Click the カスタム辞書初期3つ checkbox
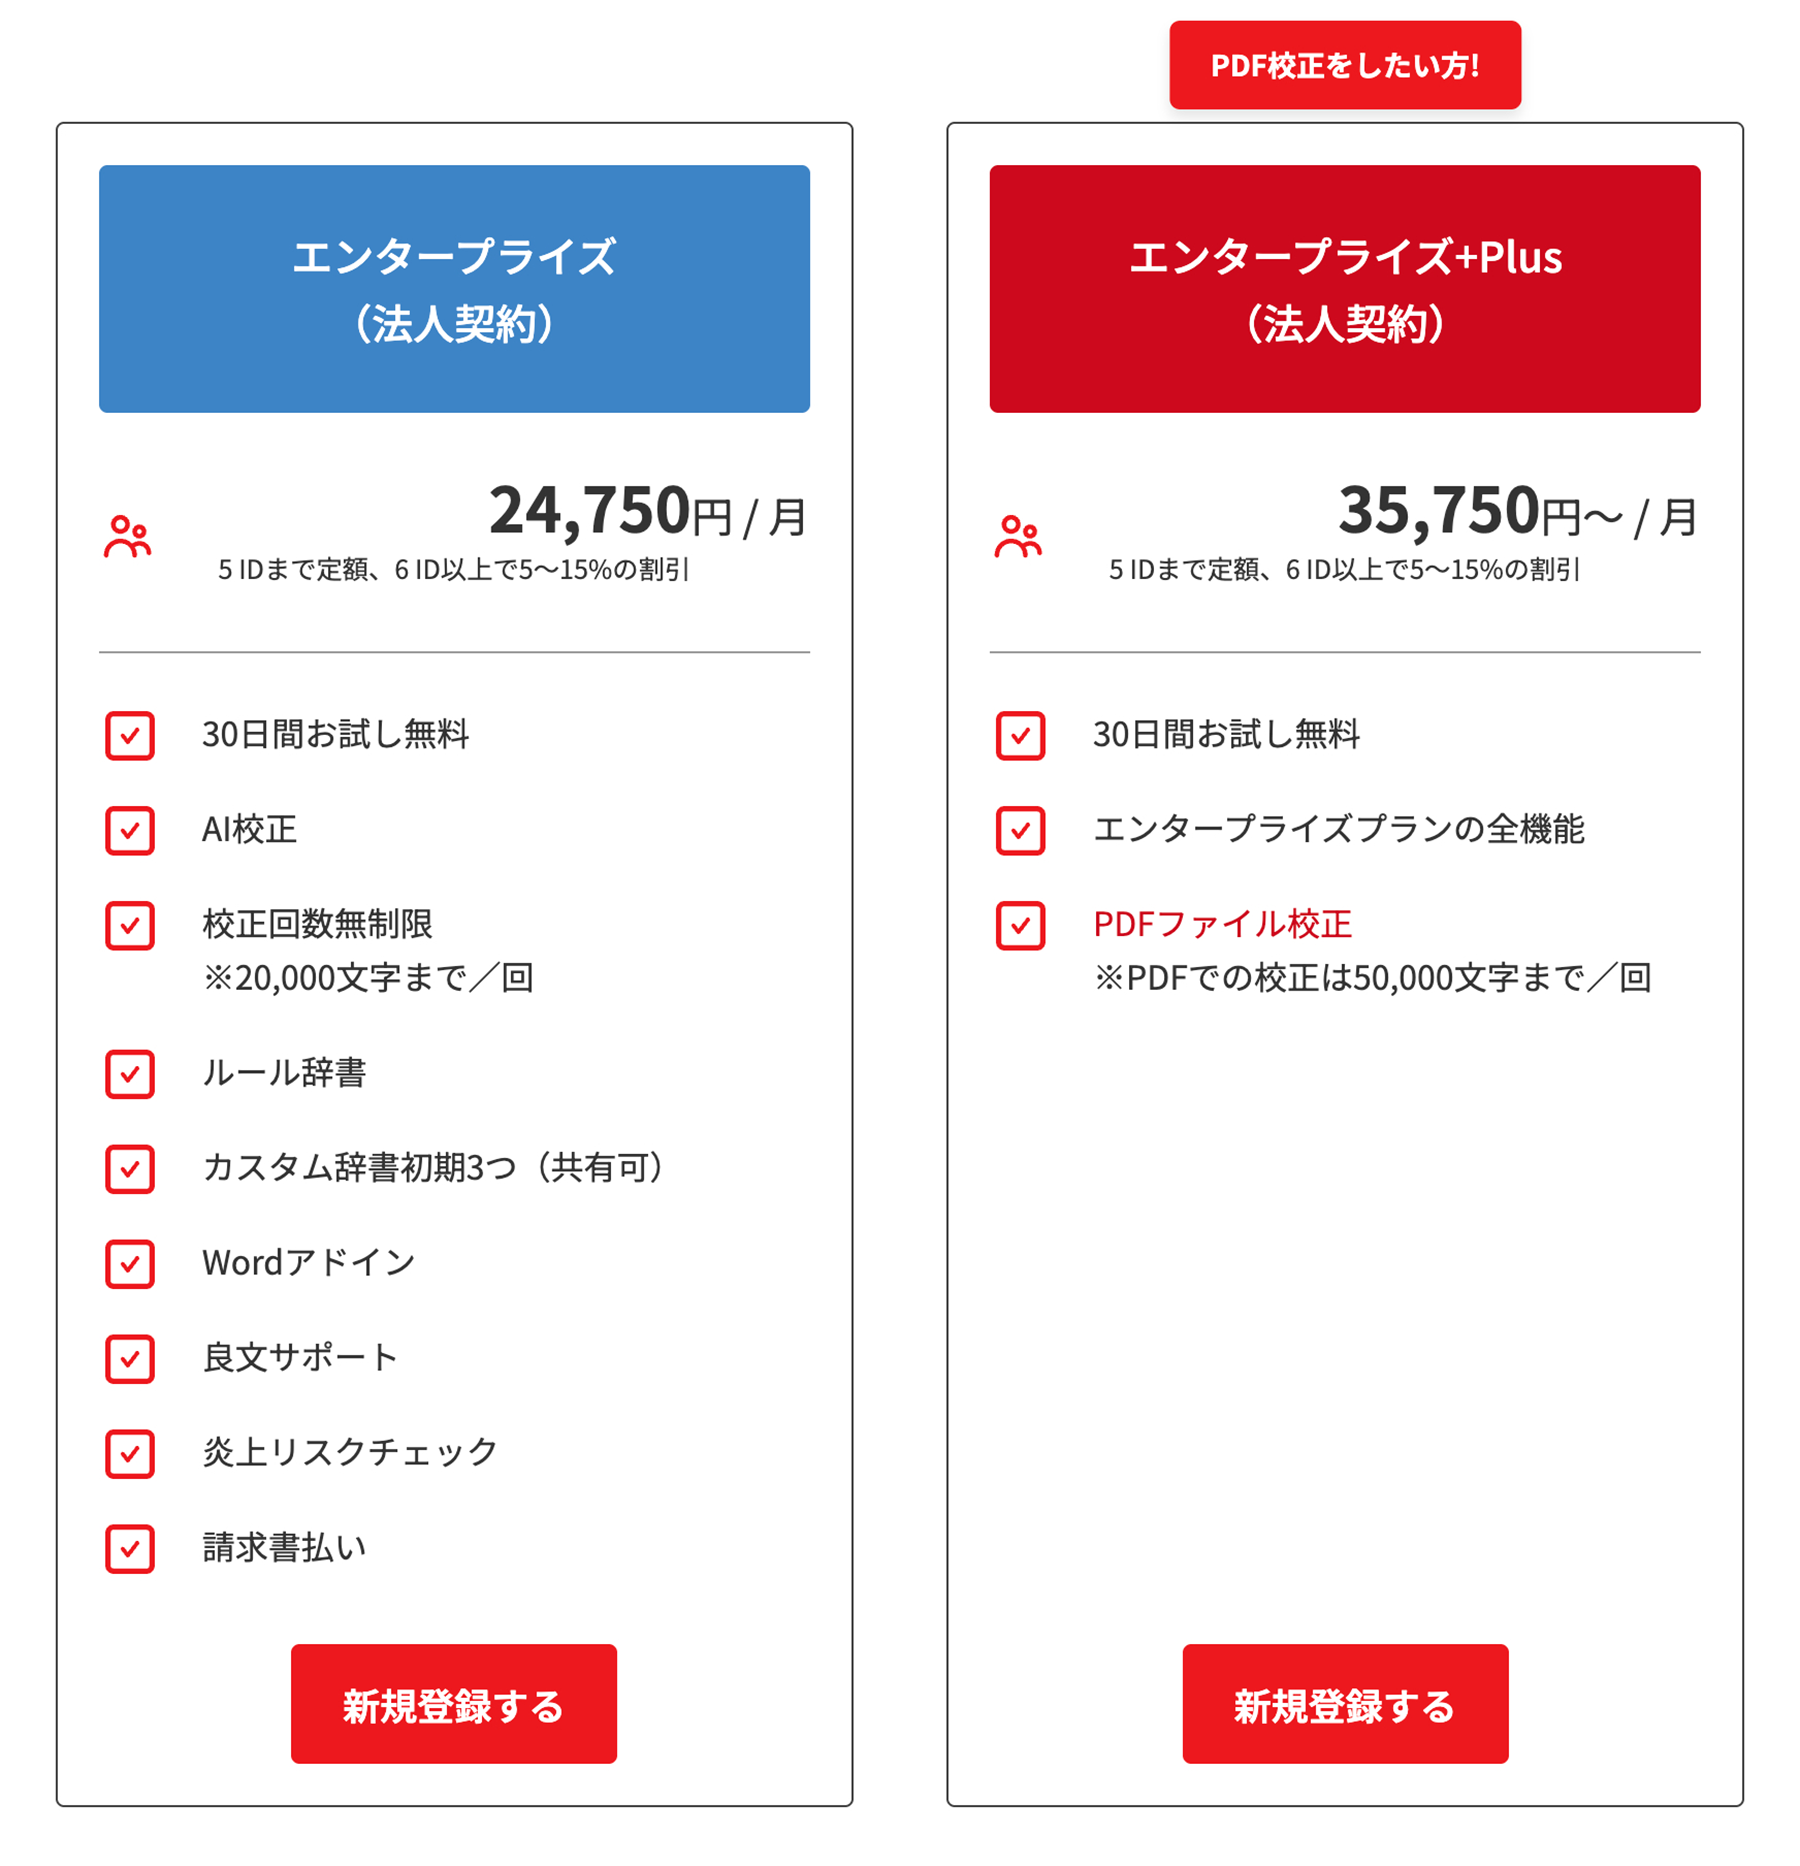This screenshot has width=1800, height=1866. pyautogui.click(x=130, y=1169)
